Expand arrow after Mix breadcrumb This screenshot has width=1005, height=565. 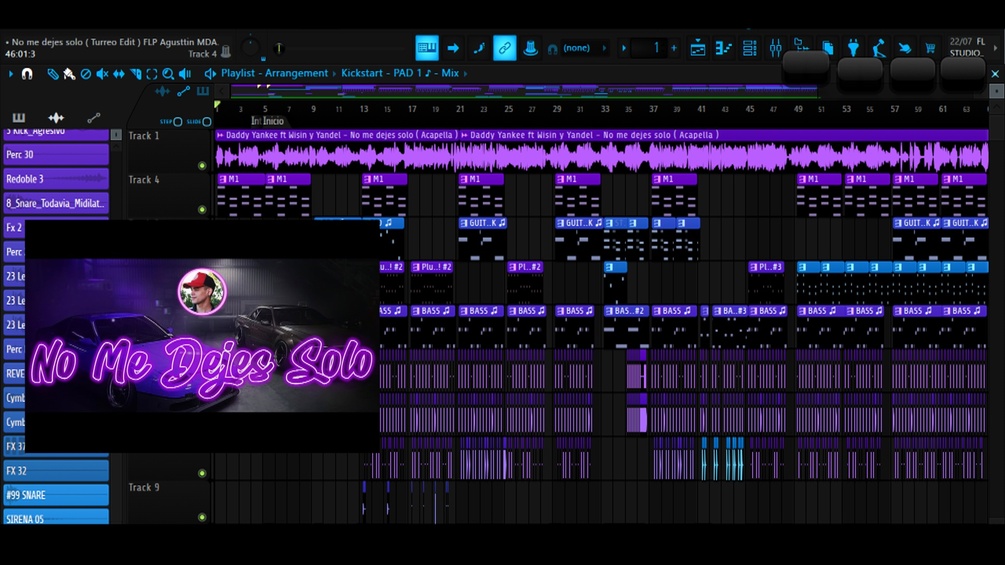point(465,74)
